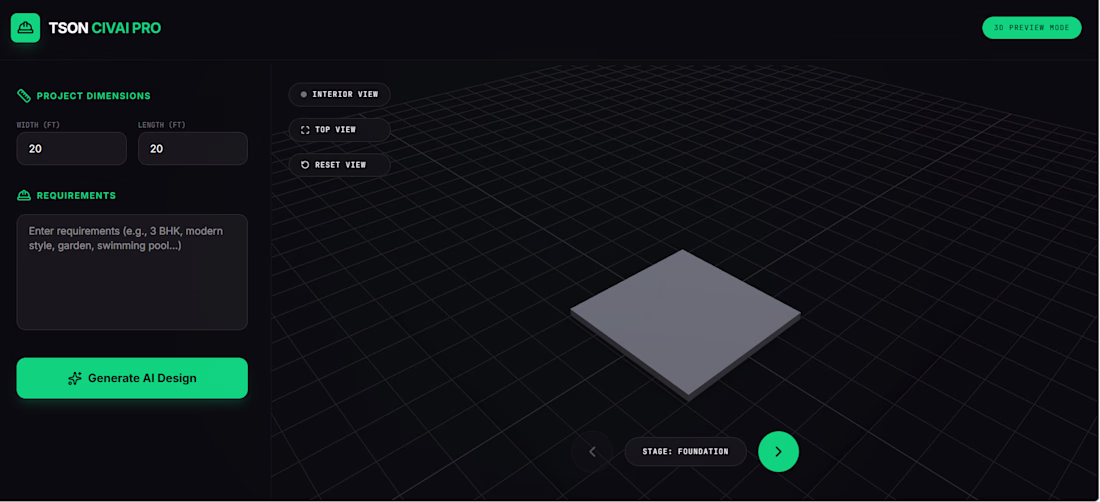Go to the previous construction stage
This screenshot has height=502, width=1100.
pos(592,452)
